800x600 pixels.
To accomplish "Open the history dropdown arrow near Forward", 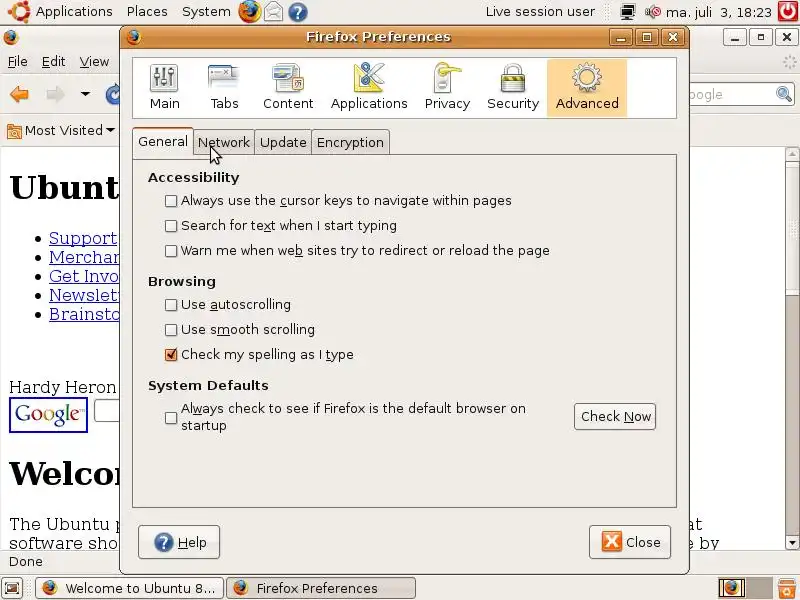I will click(x=85, y=94).
